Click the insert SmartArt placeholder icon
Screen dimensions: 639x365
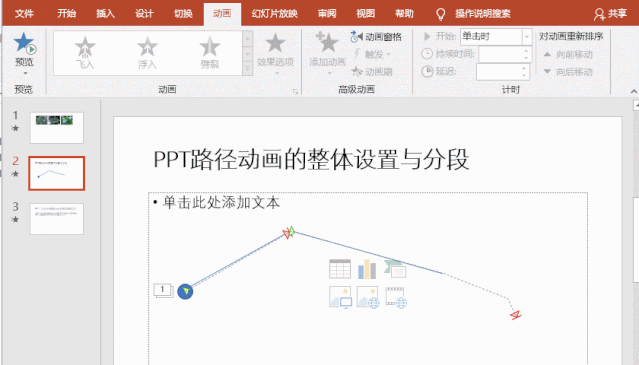(x=395, y=269)
